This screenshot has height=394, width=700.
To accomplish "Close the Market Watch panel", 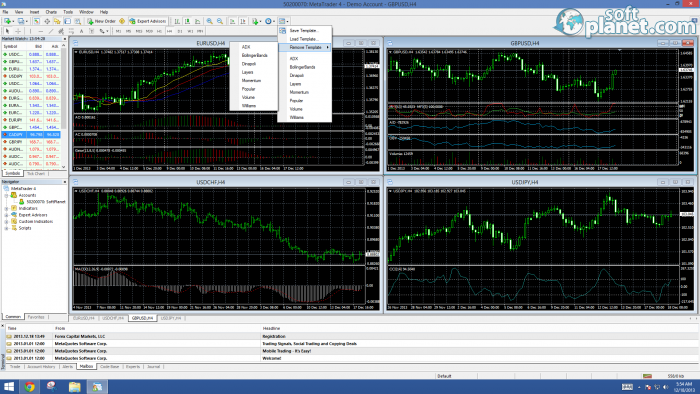I will (x=64, y=39).
